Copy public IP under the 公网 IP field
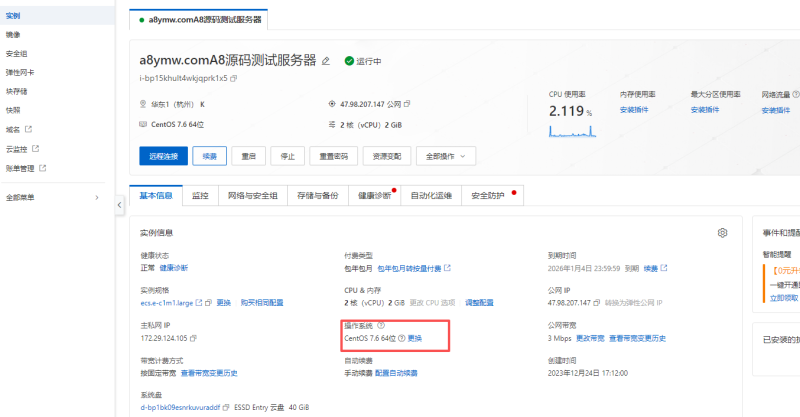800x417 pixels. (596, 303)
